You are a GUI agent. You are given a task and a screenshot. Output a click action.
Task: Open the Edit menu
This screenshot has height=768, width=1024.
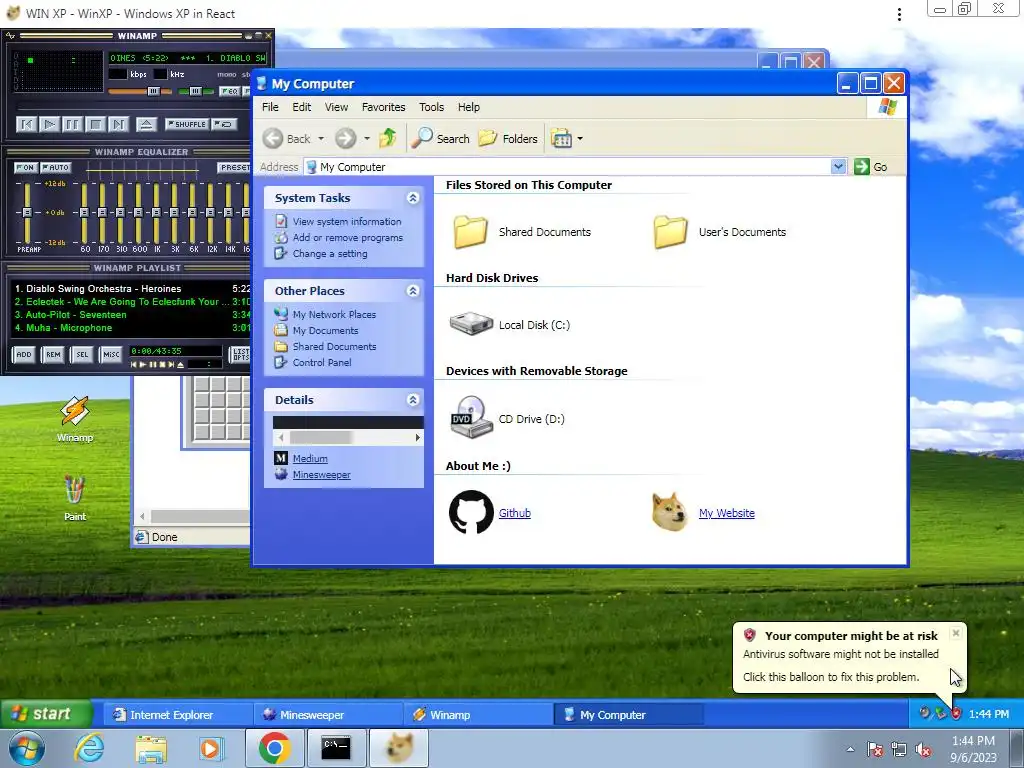point(301,107)
